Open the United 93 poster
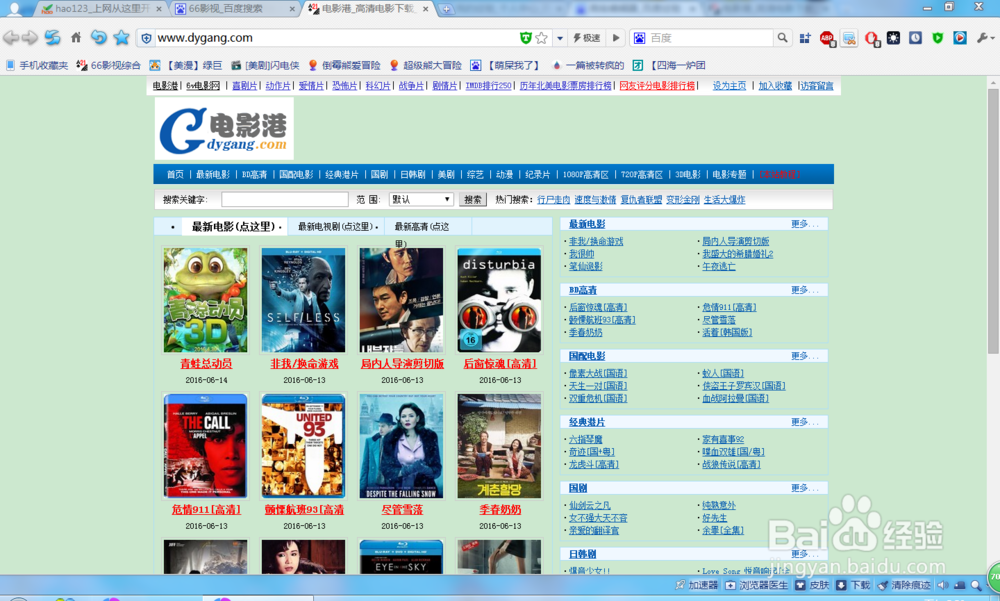 (x=304, y=446)
